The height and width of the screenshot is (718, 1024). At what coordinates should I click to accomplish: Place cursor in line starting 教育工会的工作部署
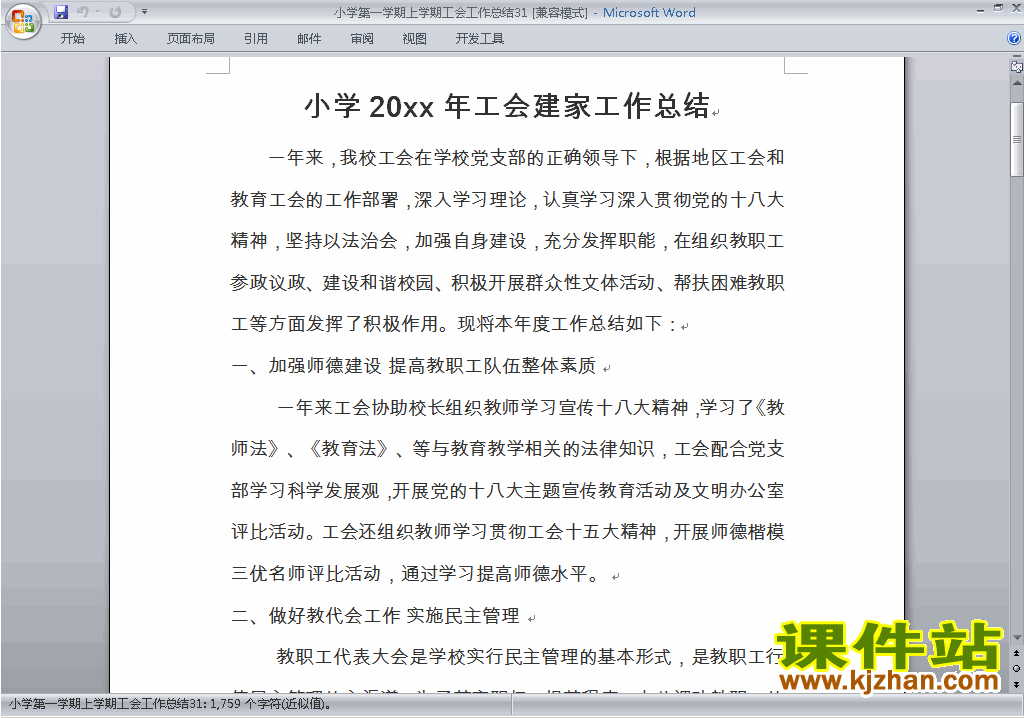[x=507, y=200]
